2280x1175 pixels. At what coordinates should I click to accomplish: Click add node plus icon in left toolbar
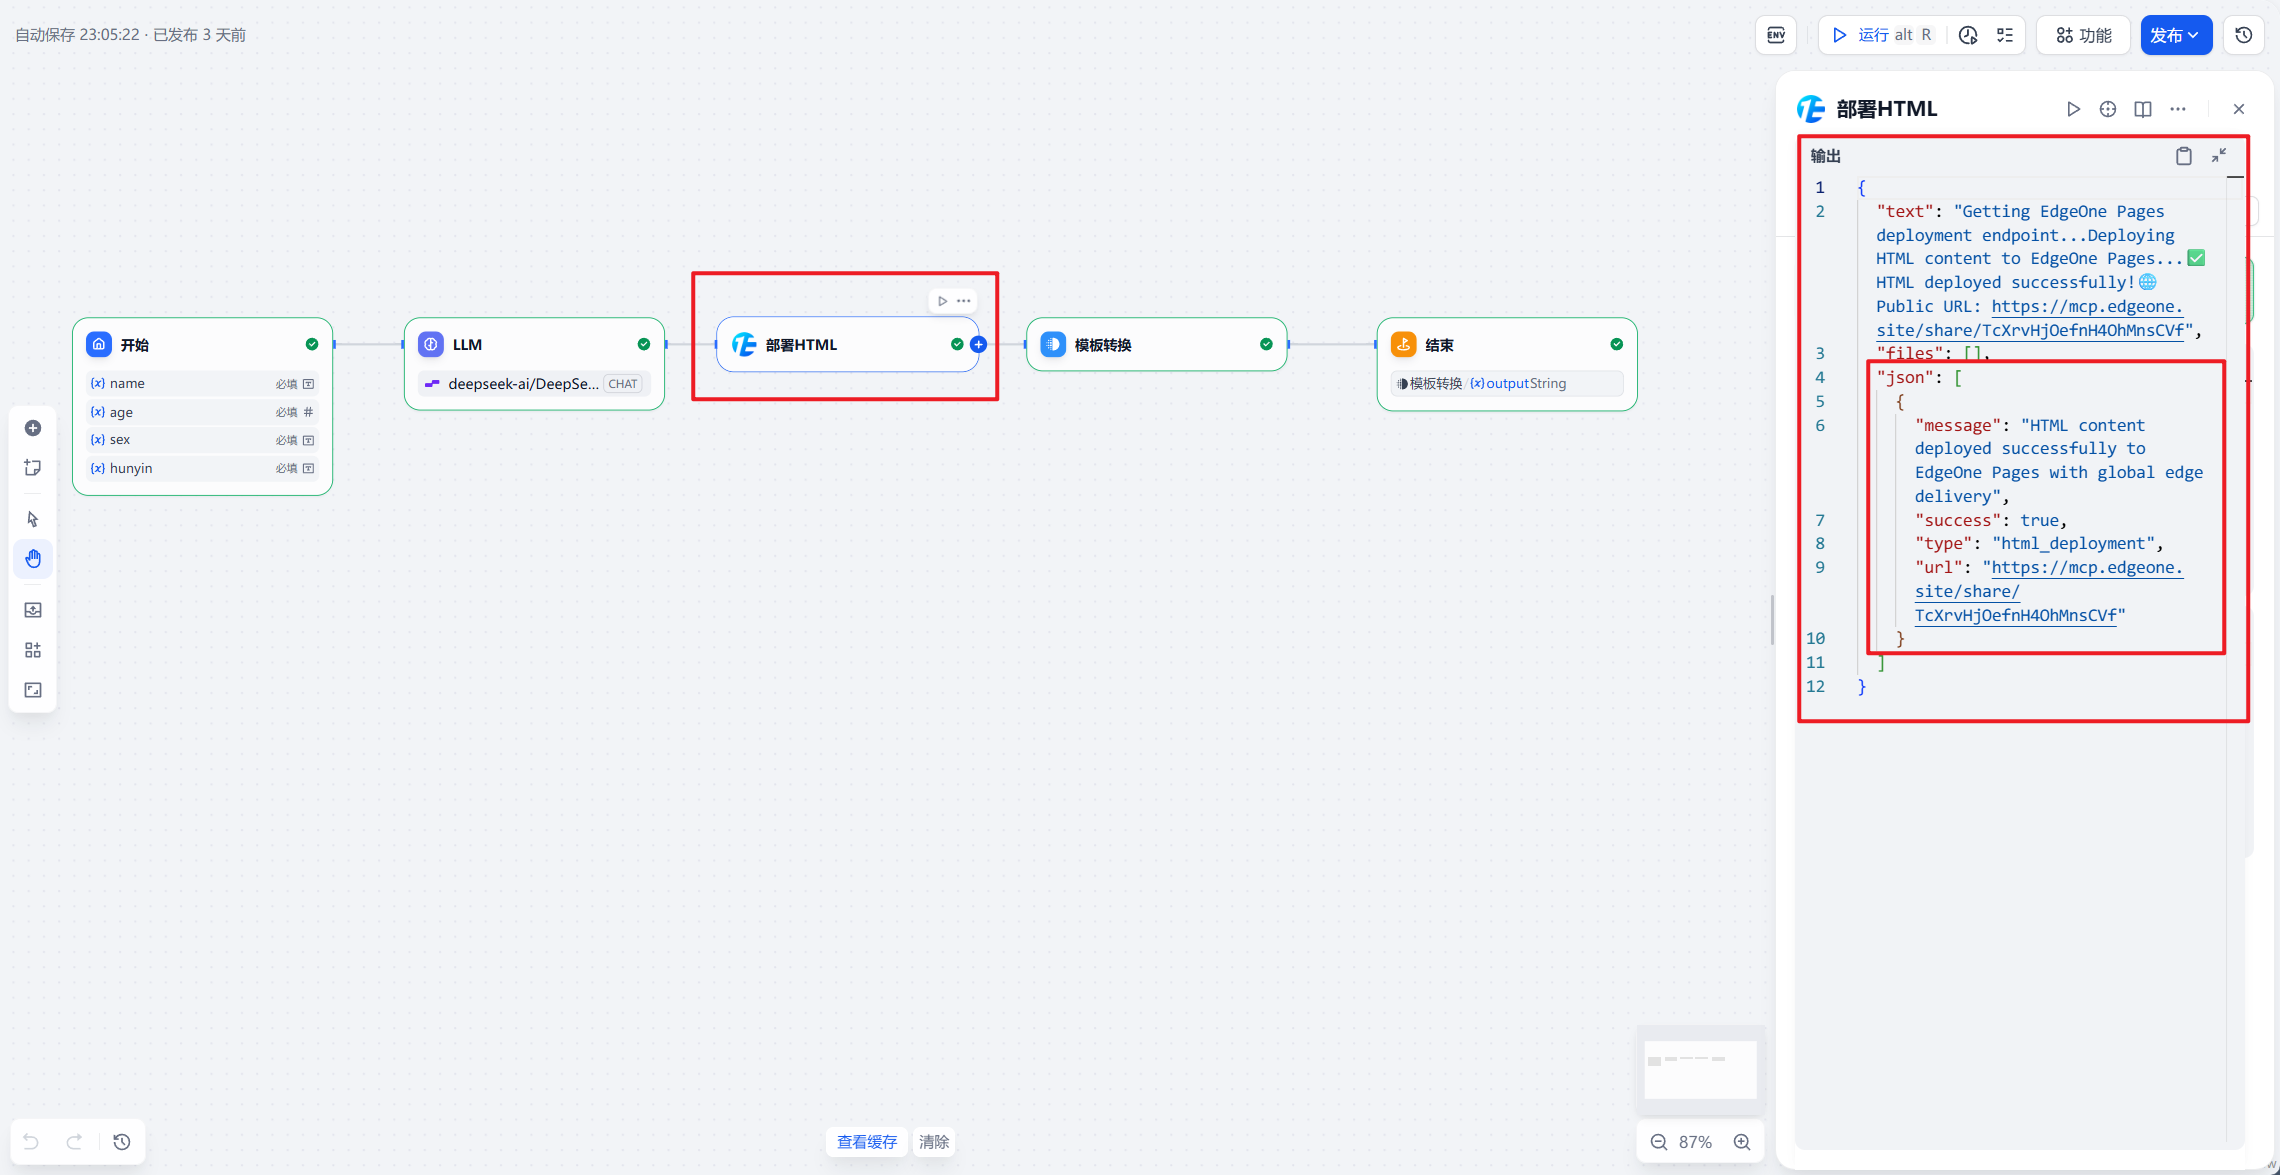coord(33,428)
